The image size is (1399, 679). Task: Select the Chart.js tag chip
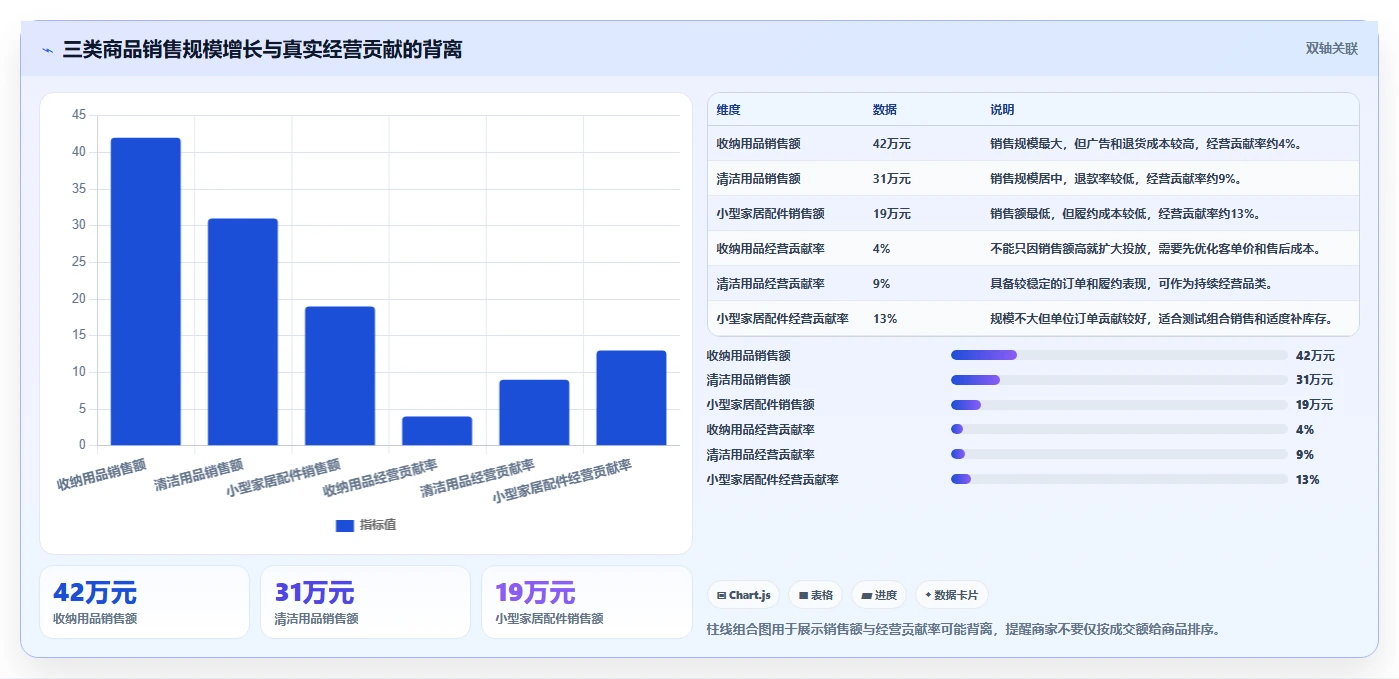click(x=743, y=595)
